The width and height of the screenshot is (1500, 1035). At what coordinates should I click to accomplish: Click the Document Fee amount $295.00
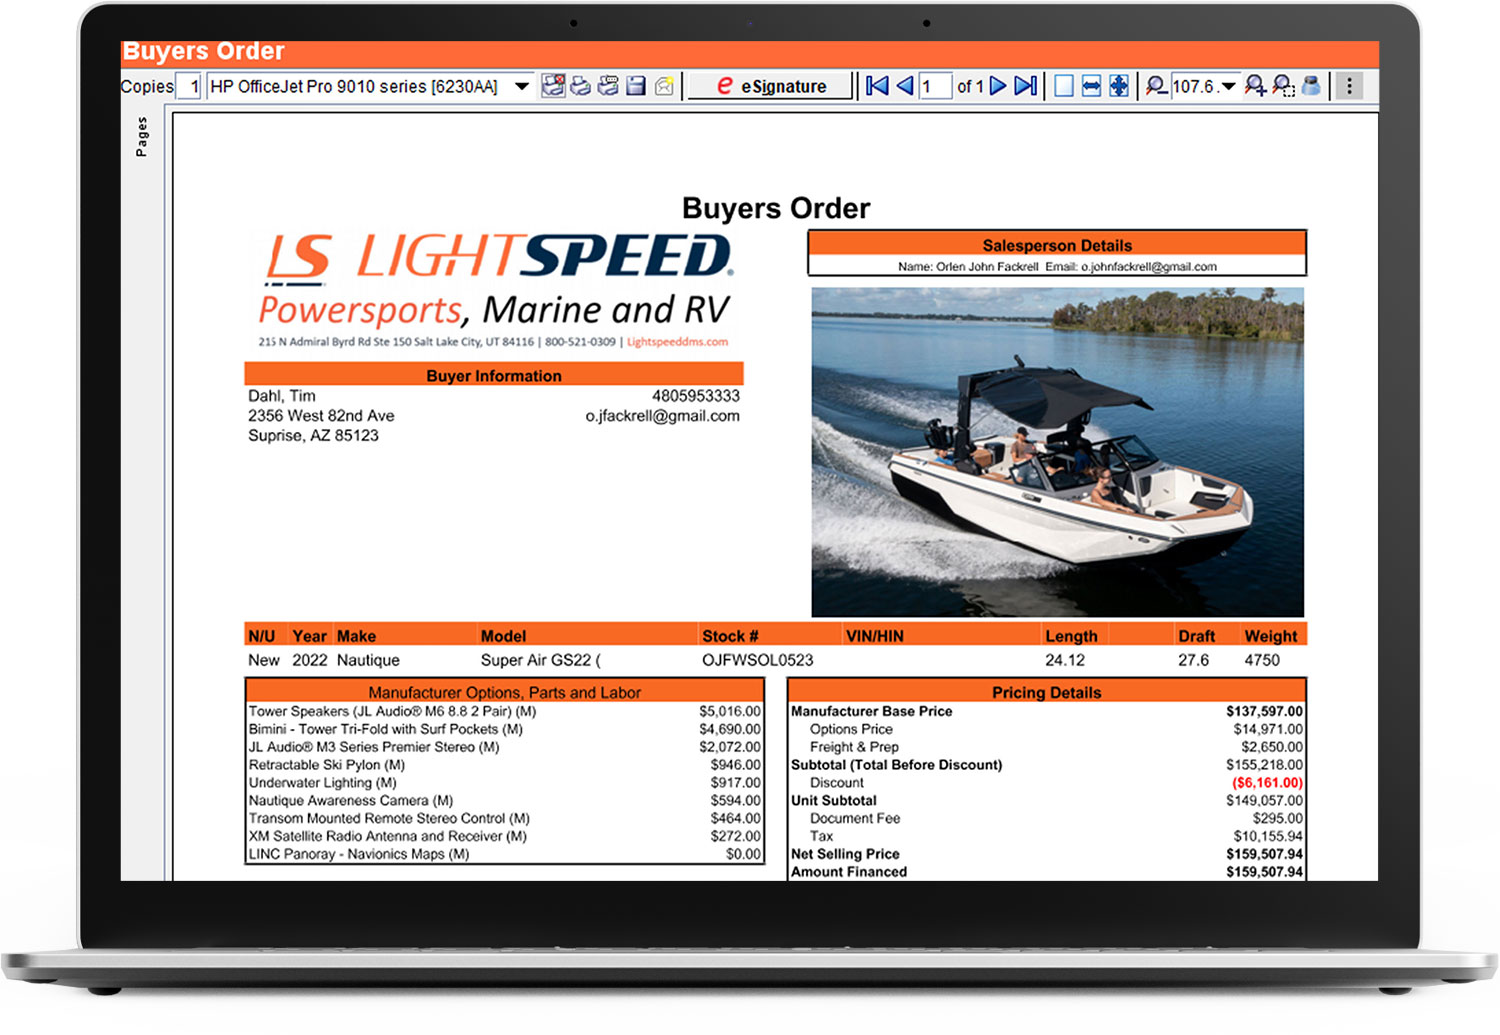point(1278,818)
